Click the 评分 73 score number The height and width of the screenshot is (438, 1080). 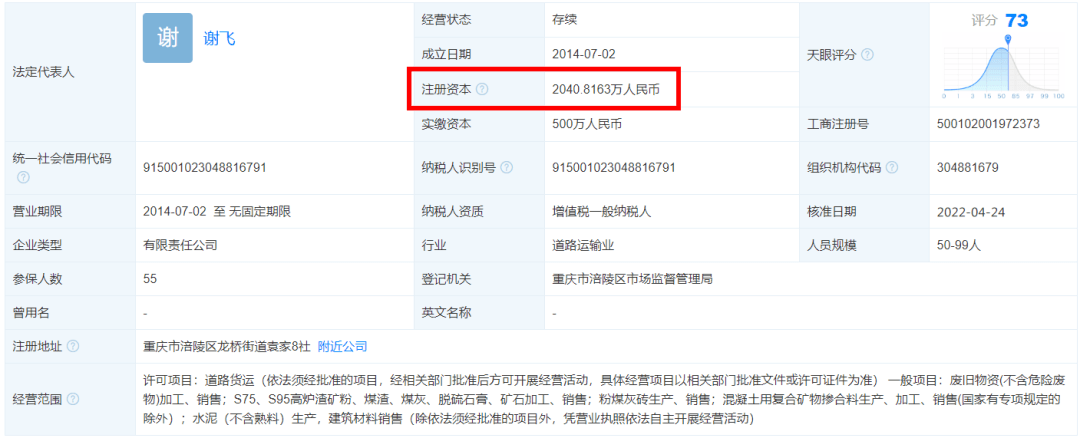click(1016, 20)
